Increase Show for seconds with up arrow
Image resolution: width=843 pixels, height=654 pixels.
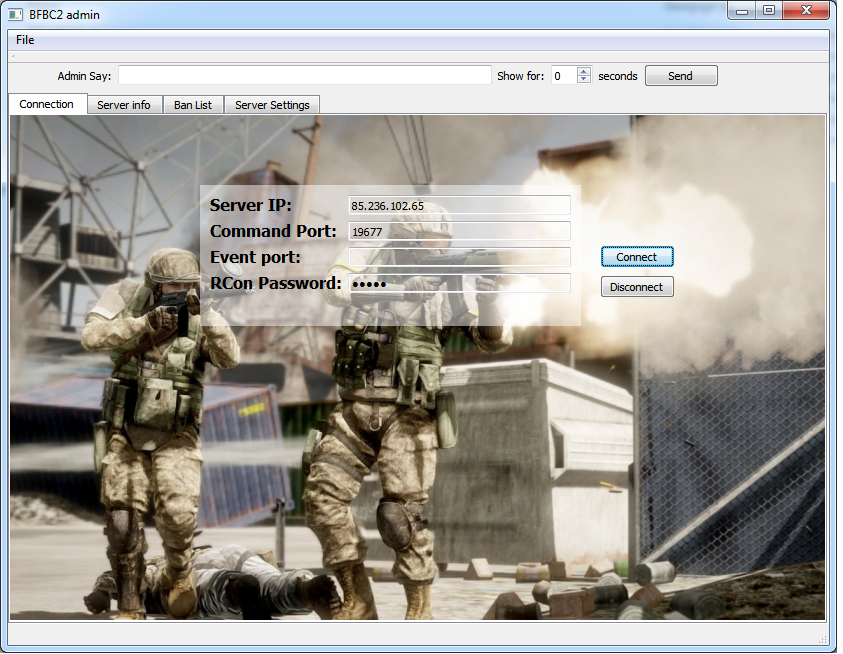pyautogui.click(x=584, y=72)
